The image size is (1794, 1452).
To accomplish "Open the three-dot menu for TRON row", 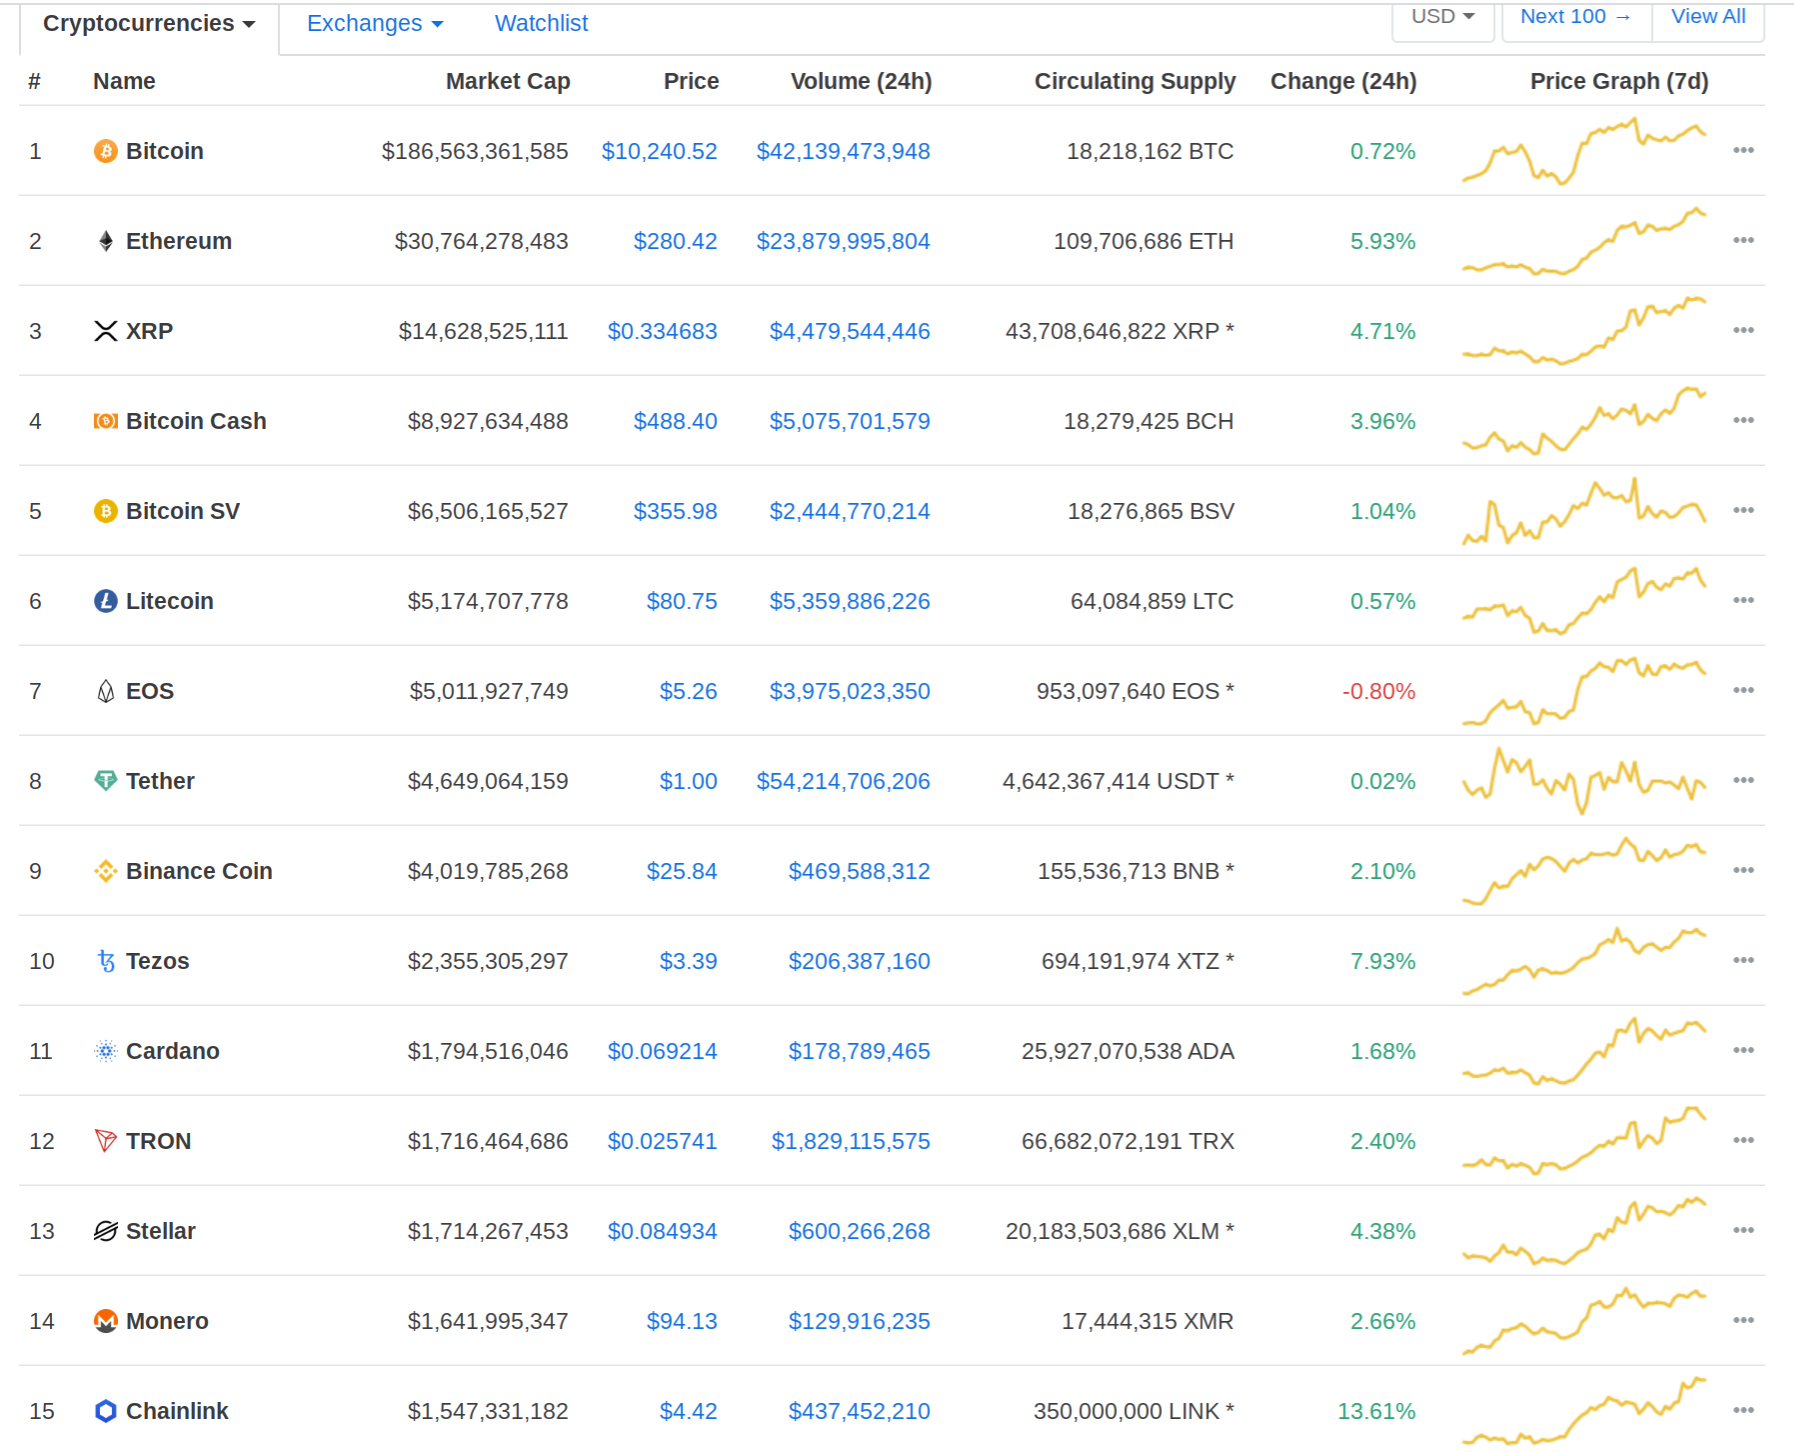I will (x=1744, y=1140).
